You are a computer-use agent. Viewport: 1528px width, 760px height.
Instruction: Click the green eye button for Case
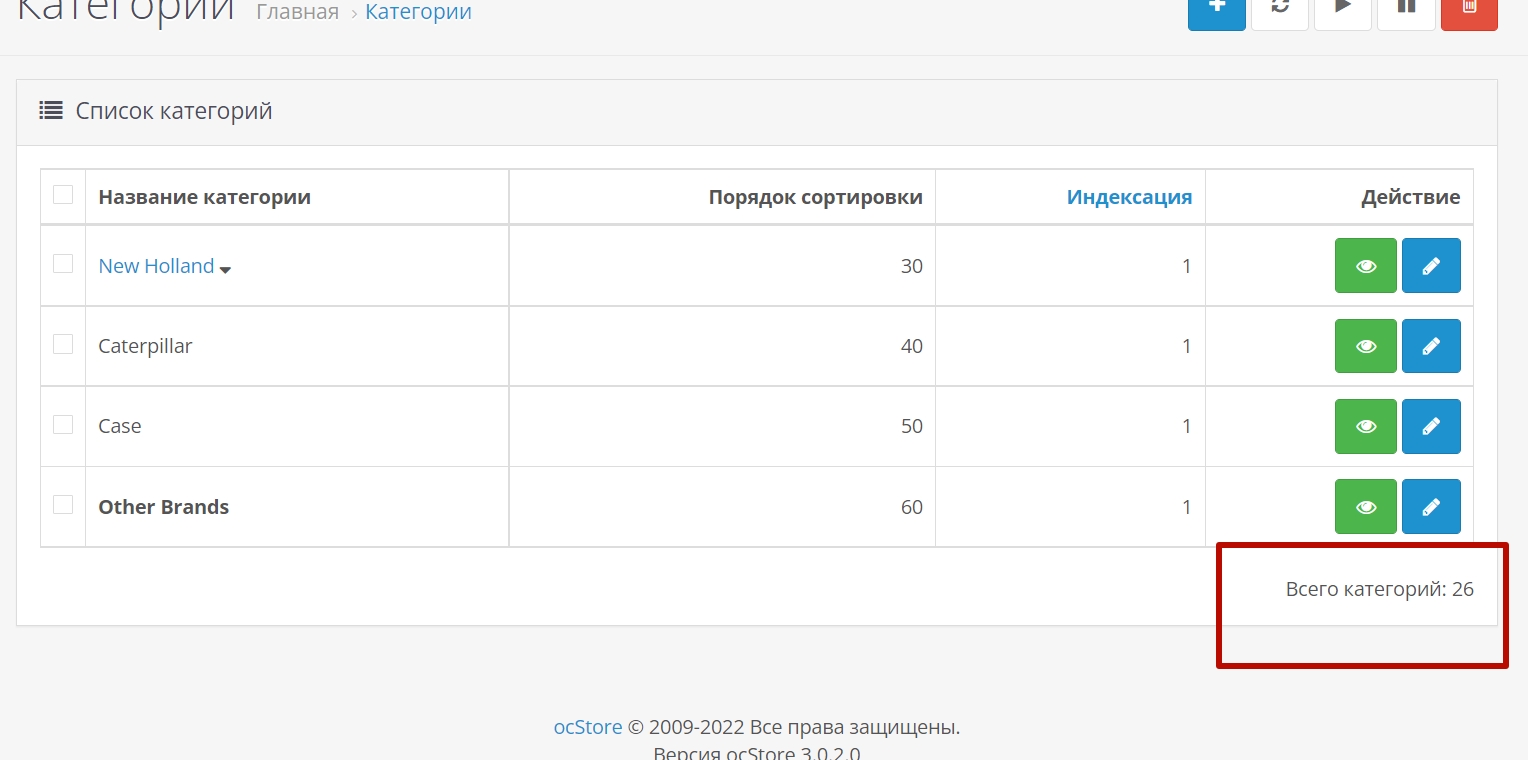(x=1365, y=426)
